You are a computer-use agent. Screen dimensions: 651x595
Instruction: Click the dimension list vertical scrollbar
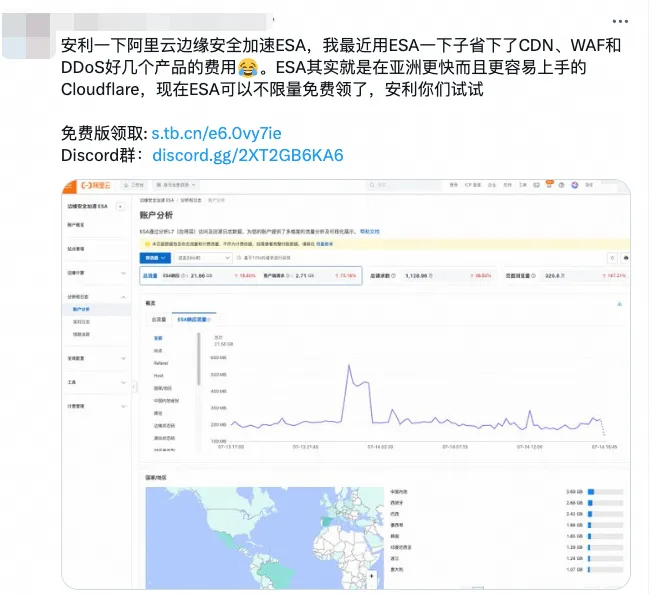point(199,359)
